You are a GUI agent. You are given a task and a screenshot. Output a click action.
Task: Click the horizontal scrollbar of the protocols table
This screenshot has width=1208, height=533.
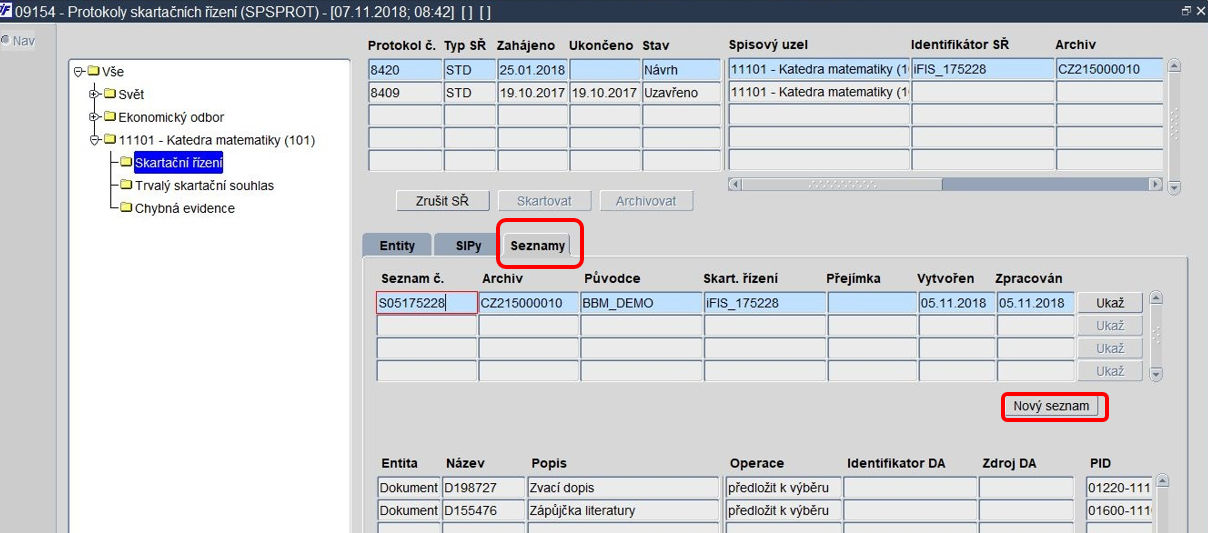click(x=946, y=185)
